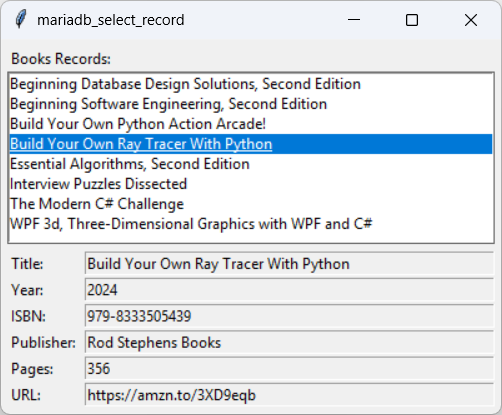This screenshot has height=415, width=502.
Task: Select 'Interview Puzzles Dissected' book record
Action: tap(251, 184)
